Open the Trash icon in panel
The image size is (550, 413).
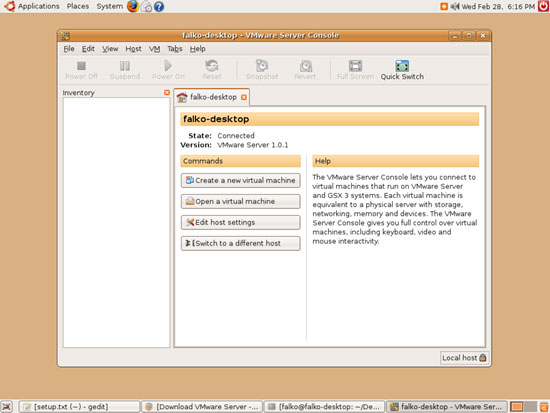(544, 407)
